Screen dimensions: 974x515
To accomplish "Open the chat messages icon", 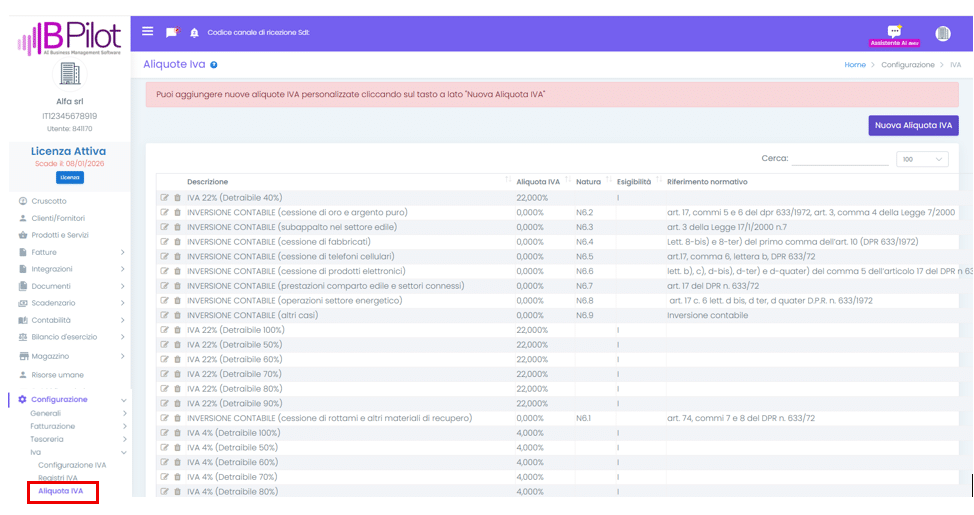I will click(172, 32).
